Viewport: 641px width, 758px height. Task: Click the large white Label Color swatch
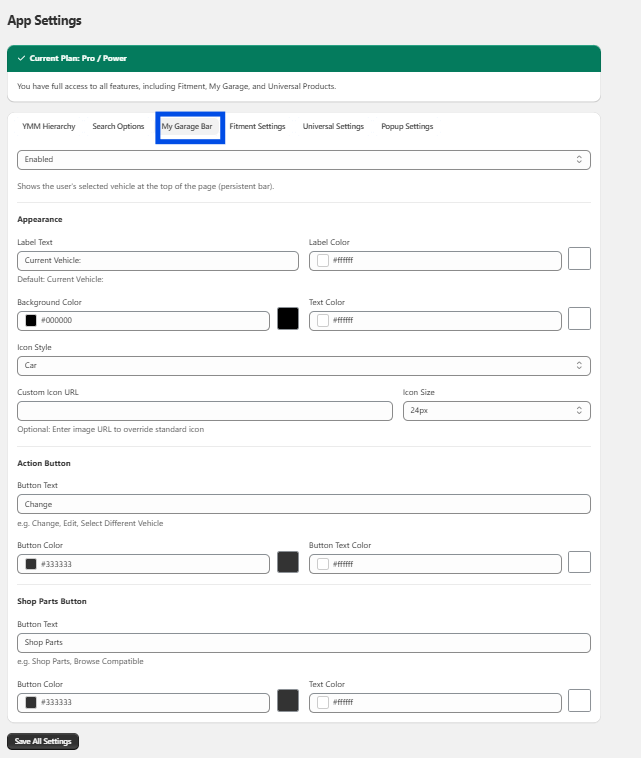[x=579, y=259]
